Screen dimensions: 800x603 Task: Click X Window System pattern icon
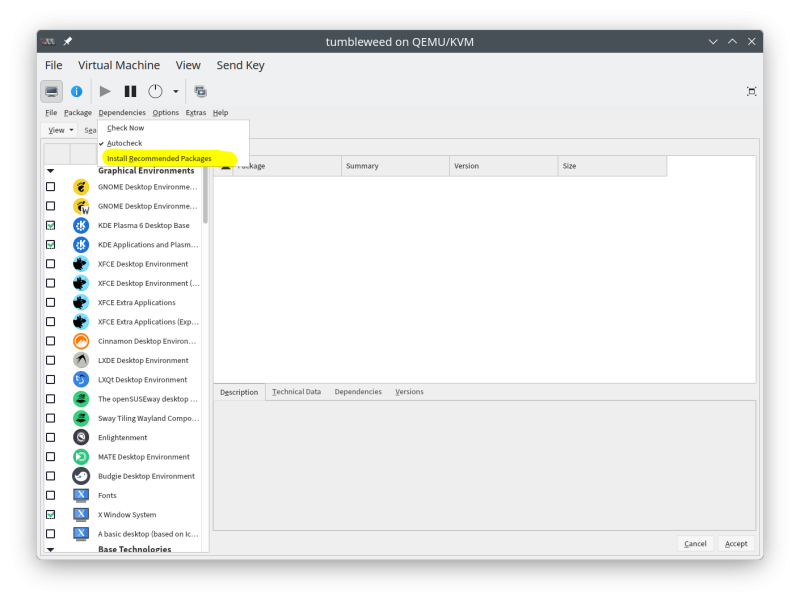[x=81, y=514]
